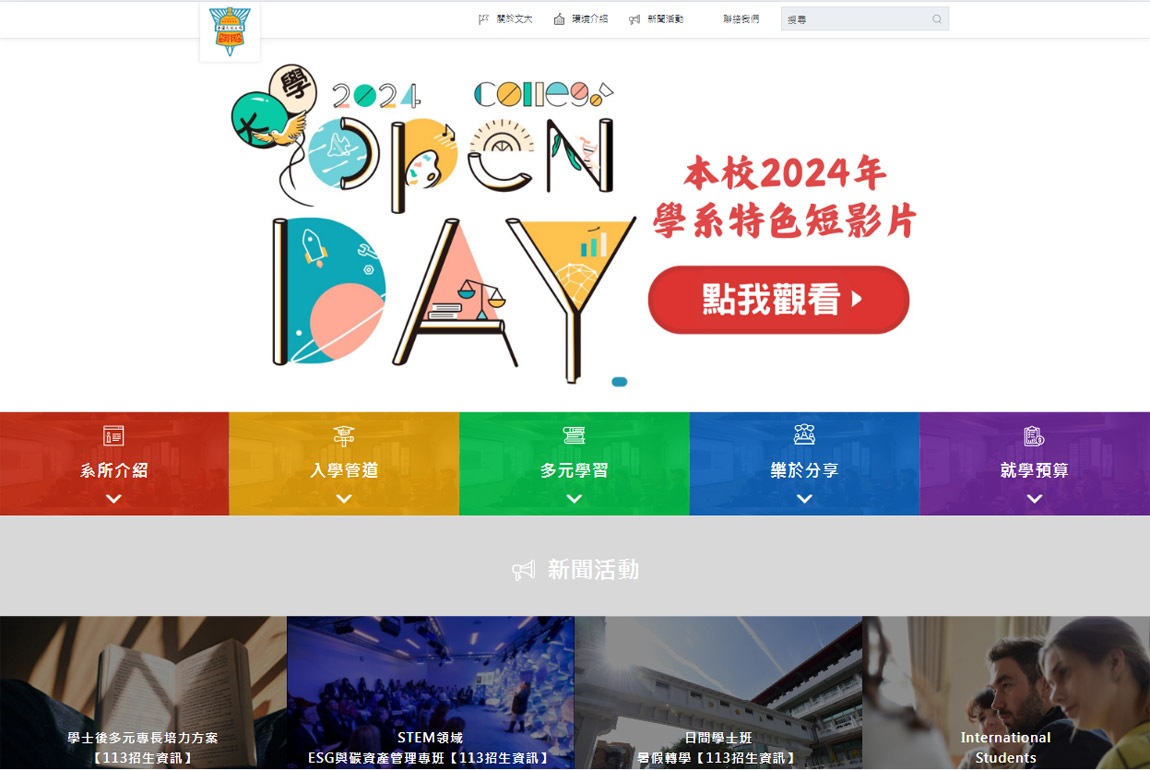Expand the 多元學習 chevron

[574, 499]
